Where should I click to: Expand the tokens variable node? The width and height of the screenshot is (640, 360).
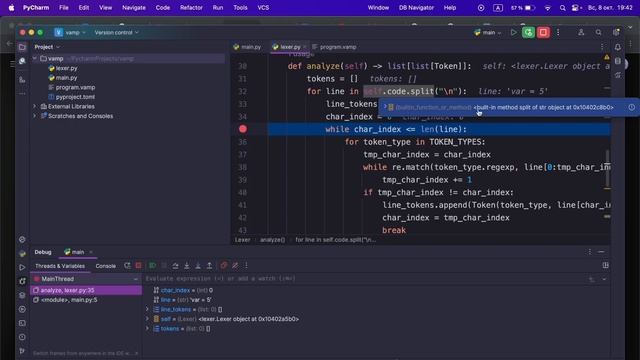(148, 329)
